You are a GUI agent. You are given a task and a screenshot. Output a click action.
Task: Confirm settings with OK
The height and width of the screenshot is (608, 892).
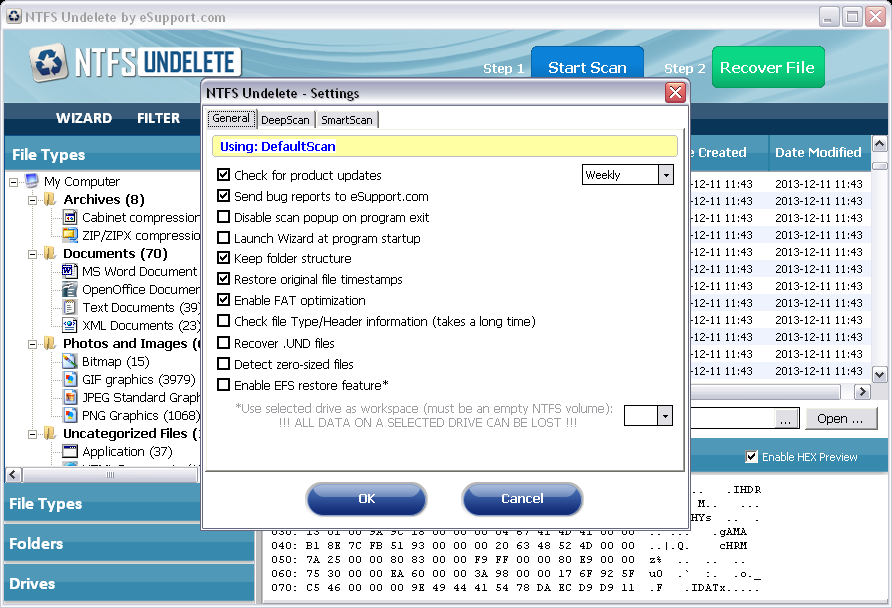366,499
